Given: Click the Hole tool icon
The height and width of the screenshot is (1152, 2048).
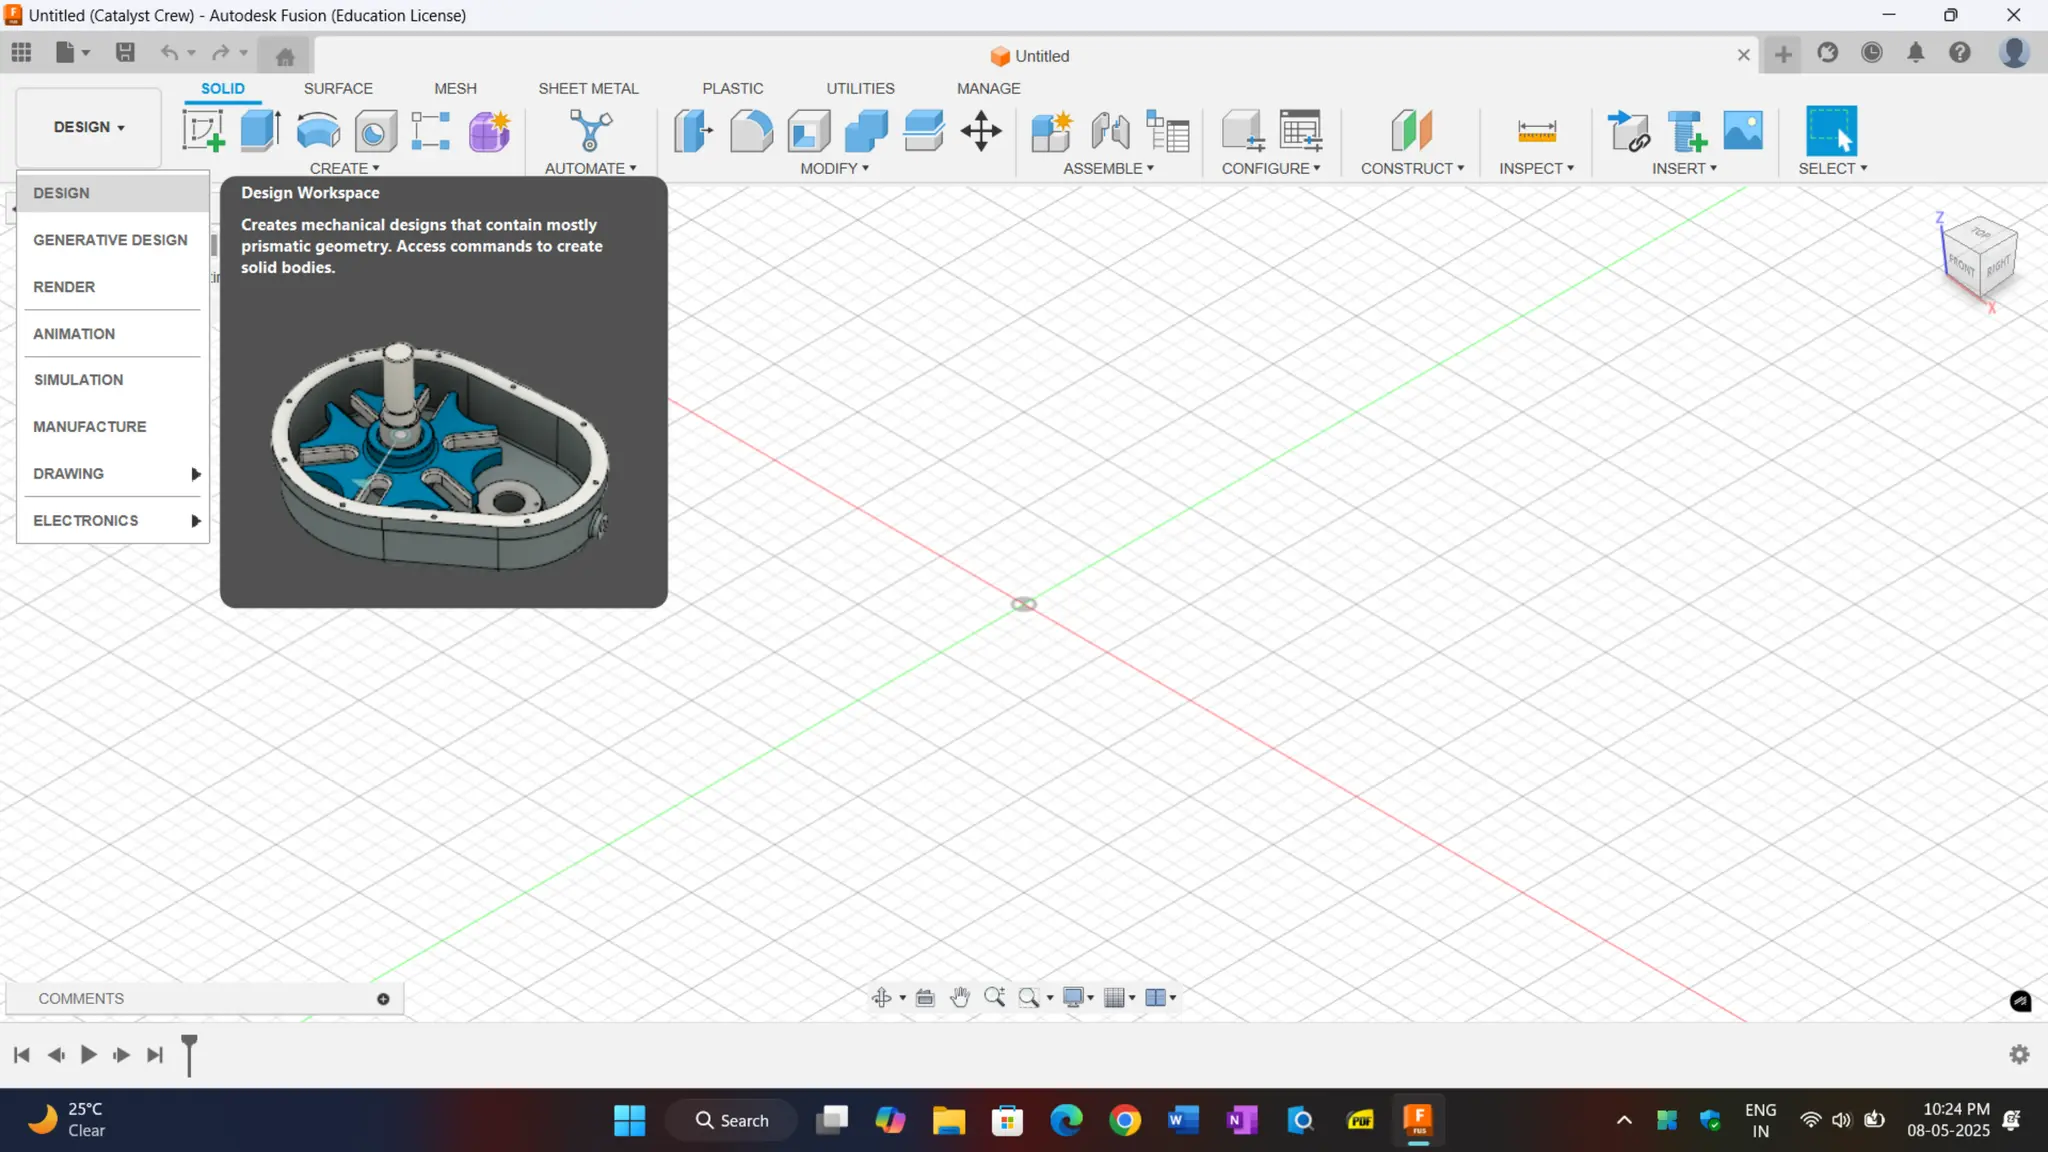Looking at the screenshot, I should tap(375, 131).
